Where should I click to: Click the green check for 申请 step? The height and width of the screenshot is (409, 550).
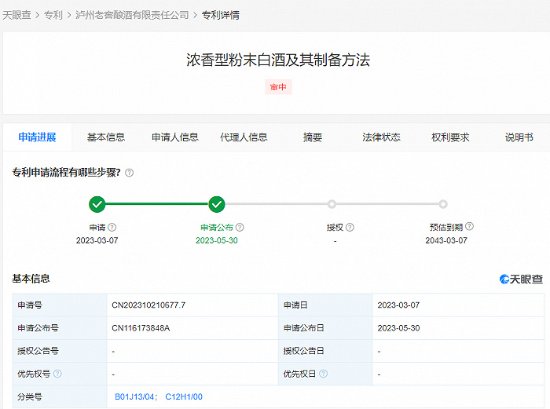pos(97,204)
